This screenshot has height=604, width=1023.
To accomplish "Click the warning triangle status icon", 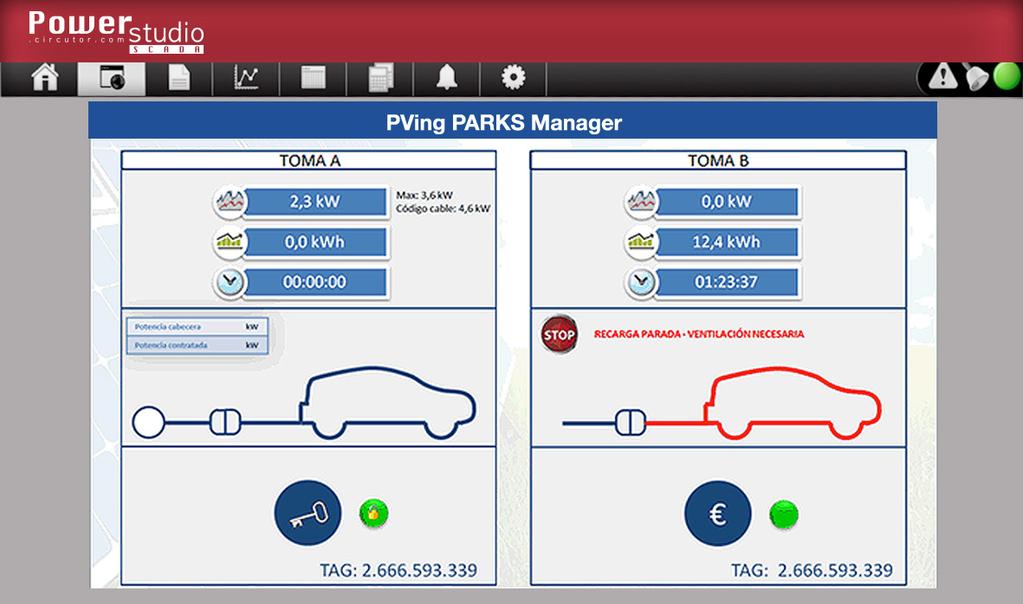I will tap(943, 77).
